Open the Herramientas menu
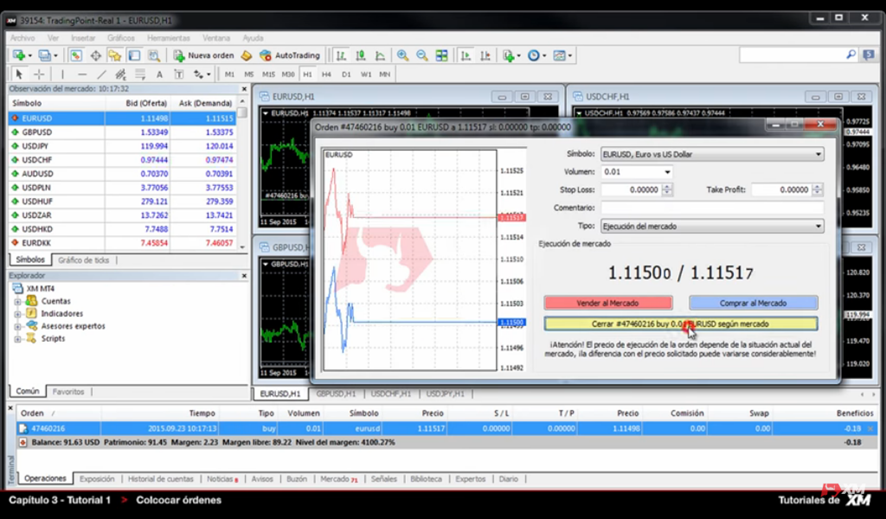Image resolution: width=886 pixels, height=519 pixels. 168,38
